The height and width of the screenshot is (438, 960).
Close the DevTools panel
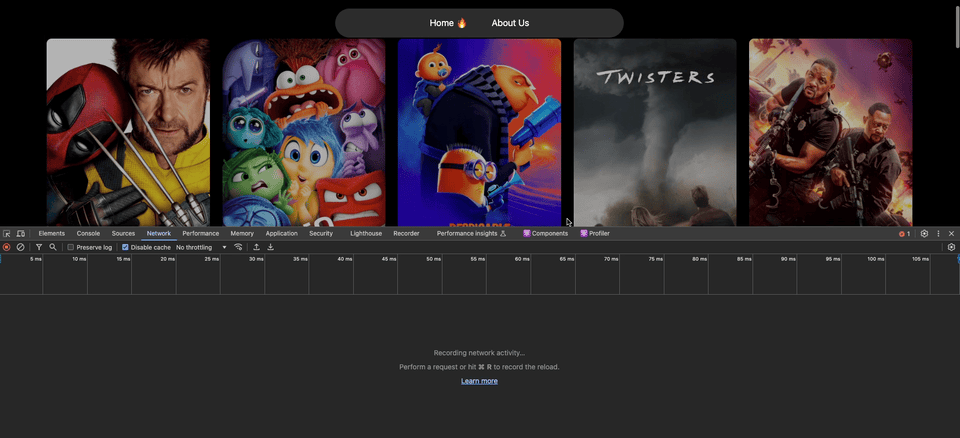[x=951, y=233]
